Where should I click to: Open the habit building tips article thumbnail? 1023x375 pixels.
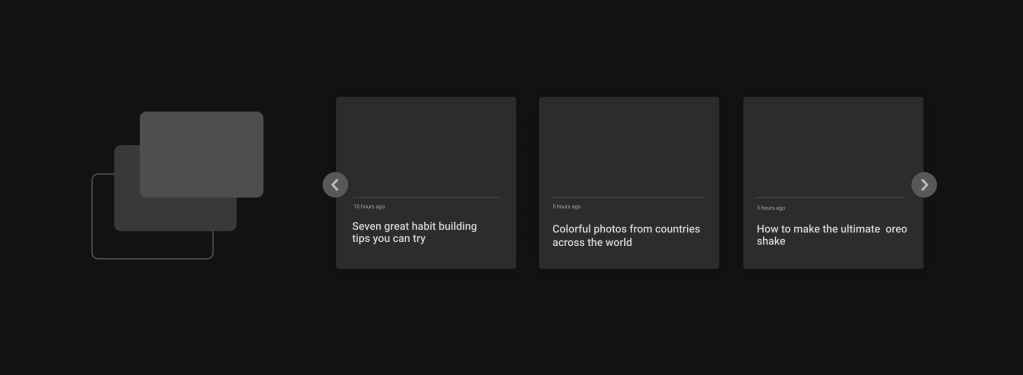[x=426, y=147]
